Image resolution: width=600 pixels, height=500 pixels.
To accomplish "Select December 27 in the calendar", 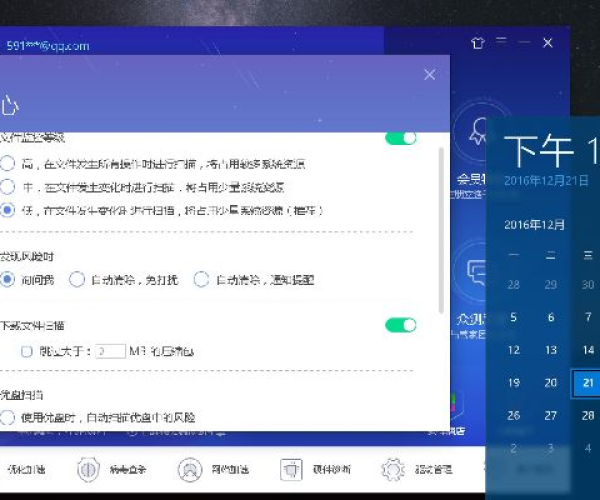I will [x=551, y=415].
